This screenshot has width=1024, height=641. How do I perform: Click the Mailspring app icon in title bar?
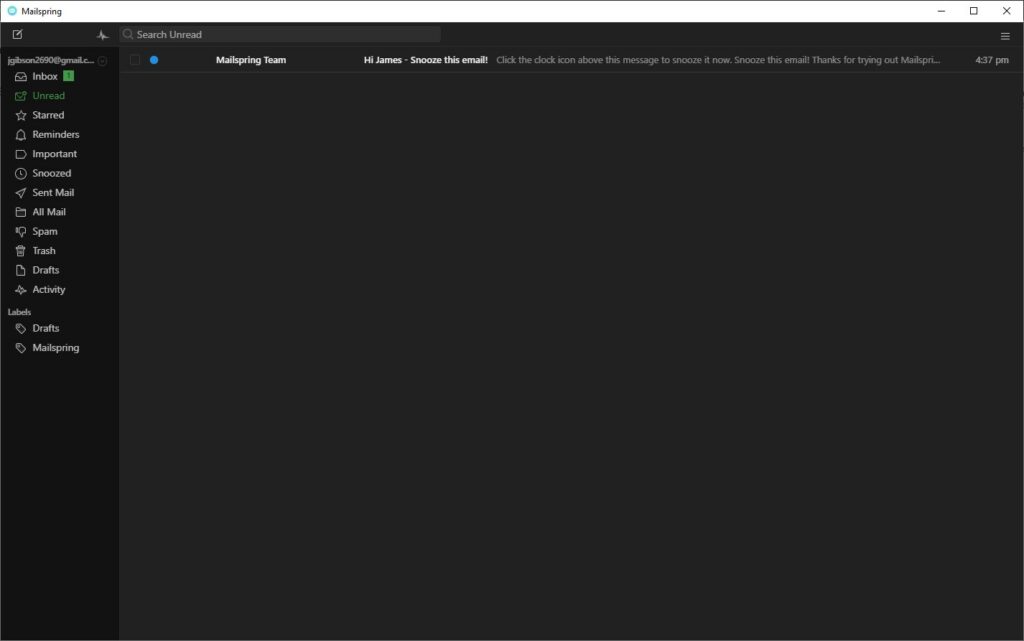12,11
